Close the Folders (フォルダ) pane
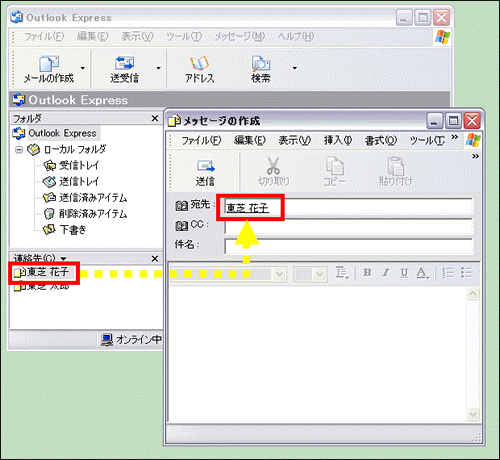Viewport: 500px width, 460px height. [x=155, y=118]
